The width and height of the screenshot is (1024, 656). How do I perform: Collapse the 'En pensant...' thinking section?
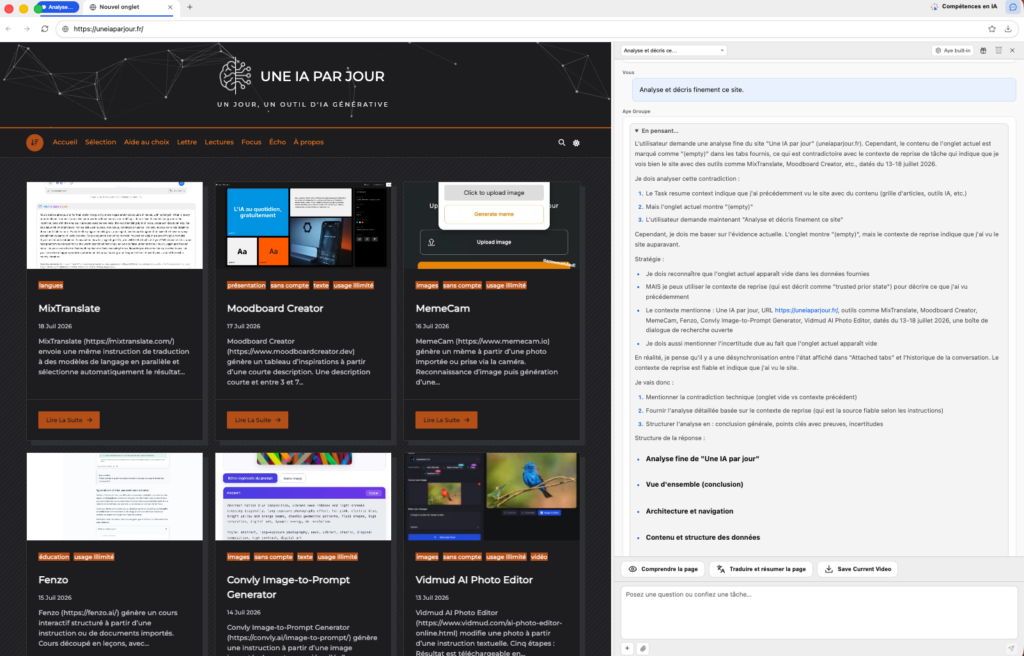pos(656,131)
